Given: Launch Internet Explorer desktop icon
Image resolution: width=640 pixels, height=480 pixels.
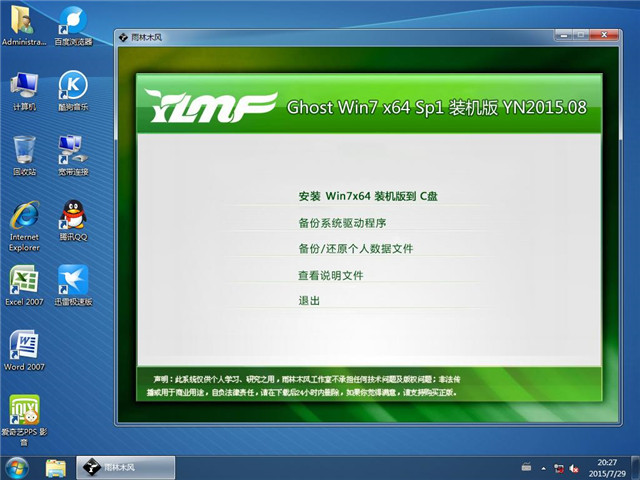Looking at the screenshot, I should [24, 227].
